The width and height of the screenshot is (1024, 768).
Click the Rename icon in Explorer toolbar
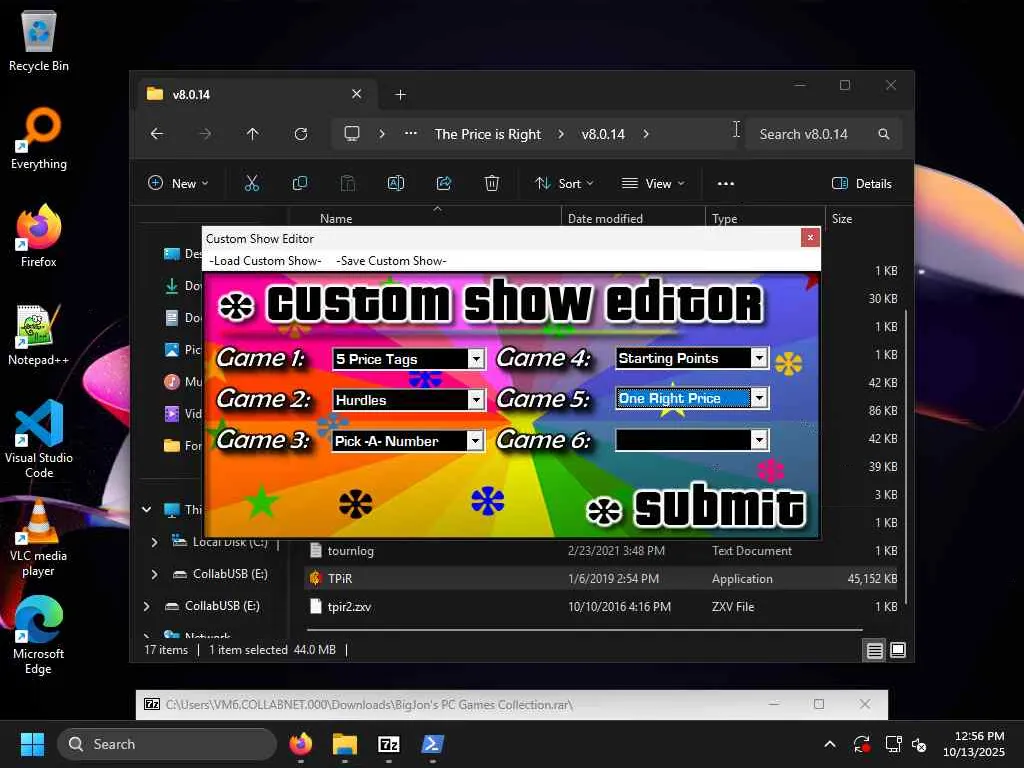click(x=396, y=184)
